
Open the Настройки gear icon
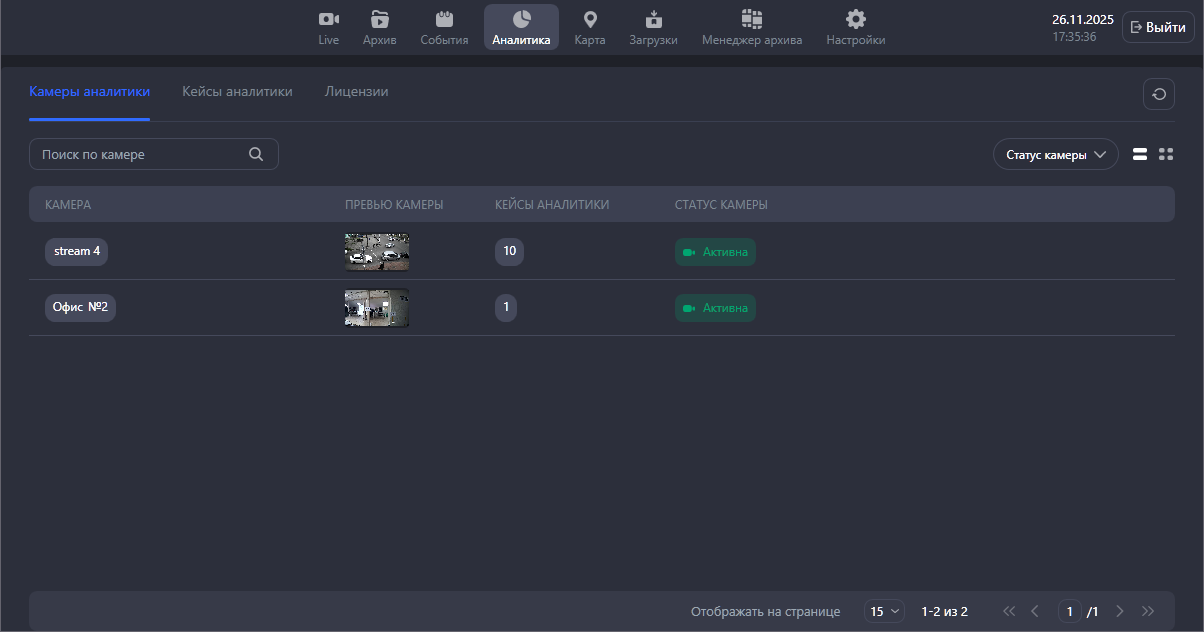click(x=855, y=20)
